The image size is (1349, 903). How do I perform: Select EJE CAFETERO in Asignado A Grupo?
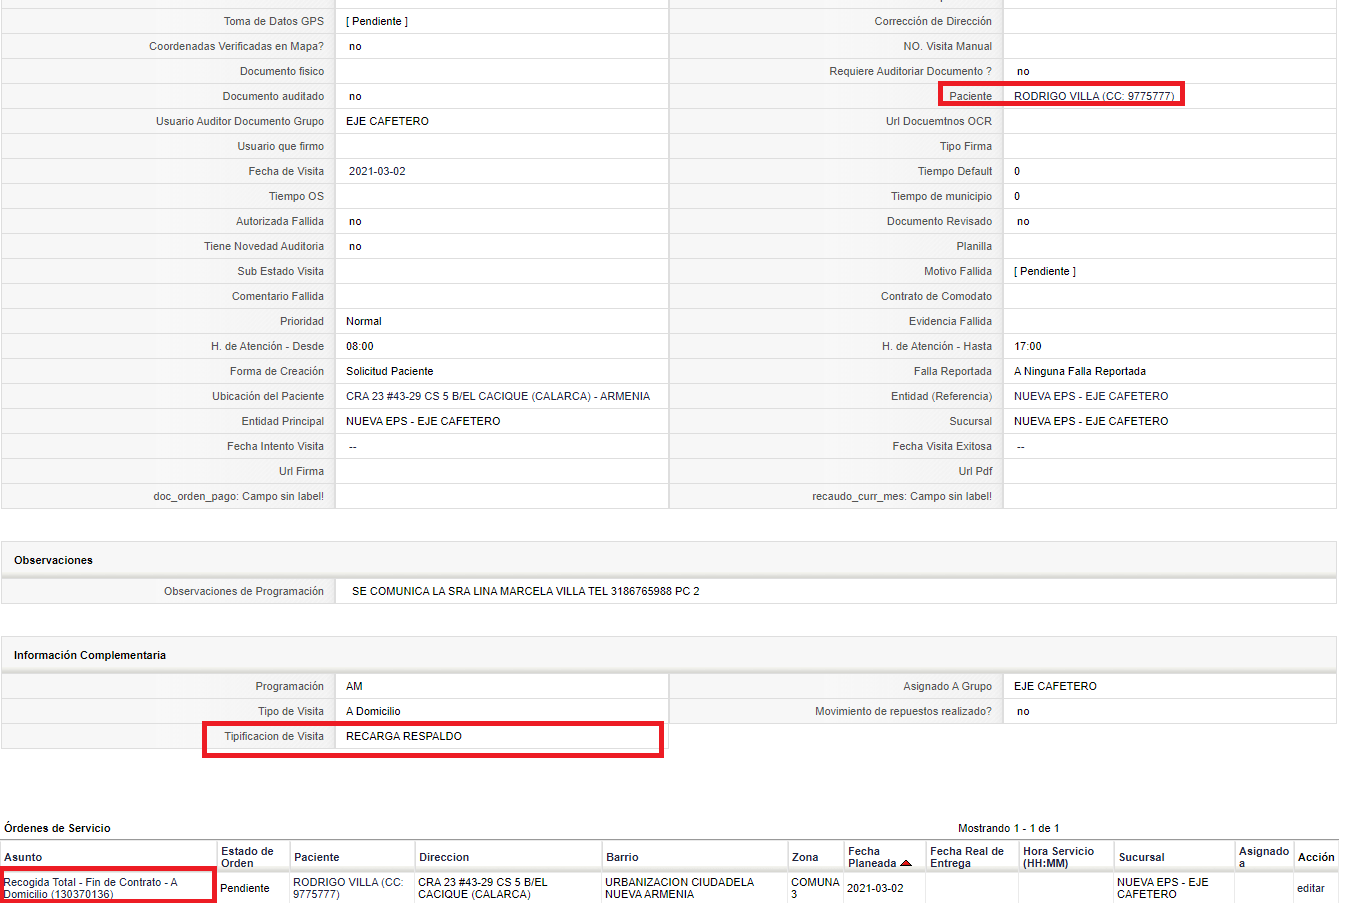(1055, 686)
